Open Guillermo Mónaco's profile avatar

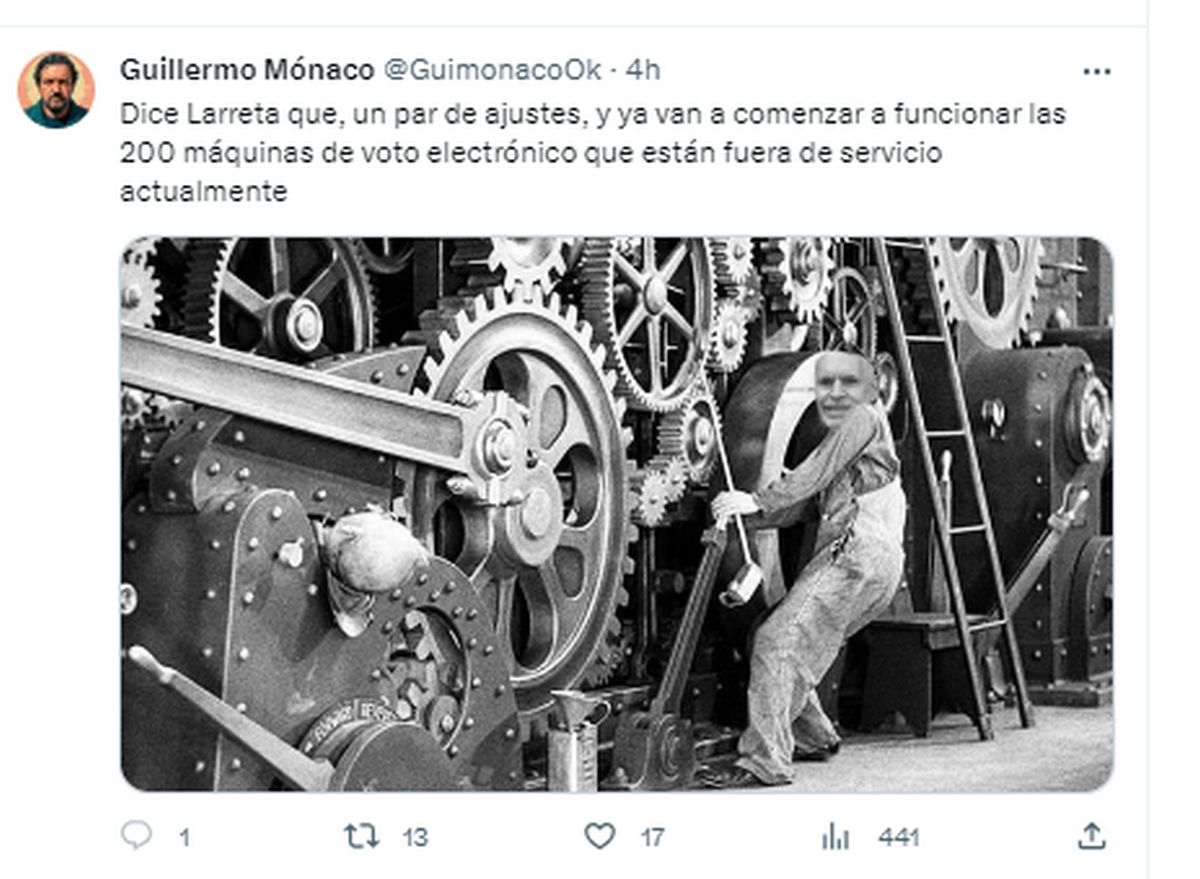coord(56,90)
